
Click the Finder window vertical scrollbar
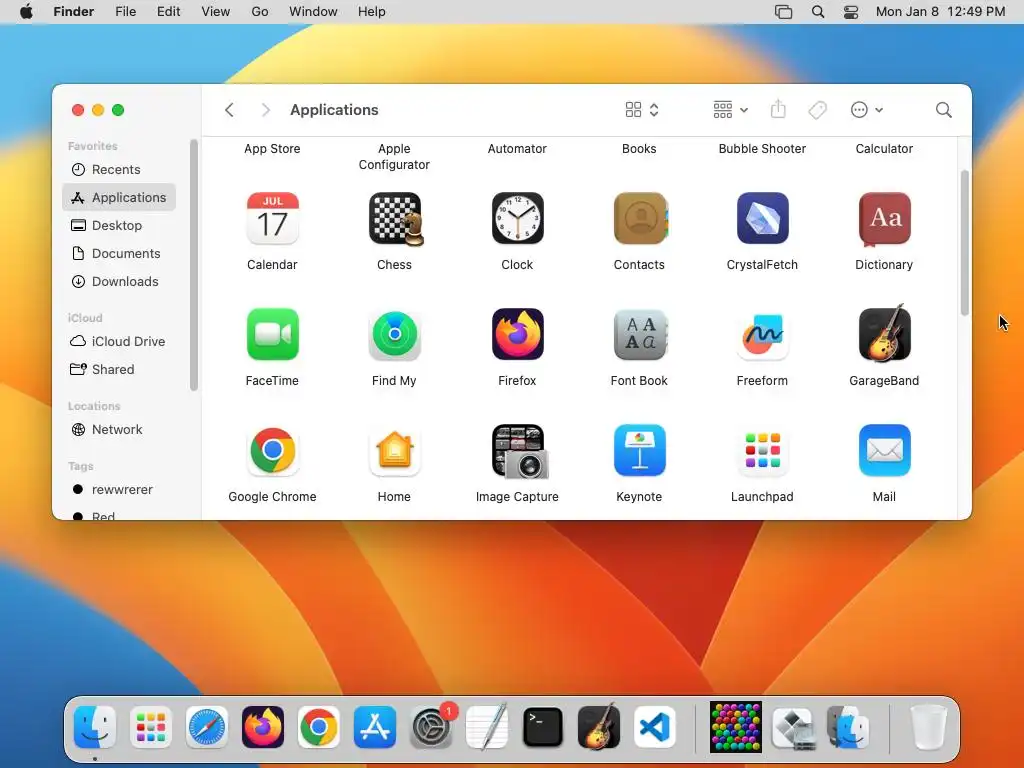tap(965, 243)
